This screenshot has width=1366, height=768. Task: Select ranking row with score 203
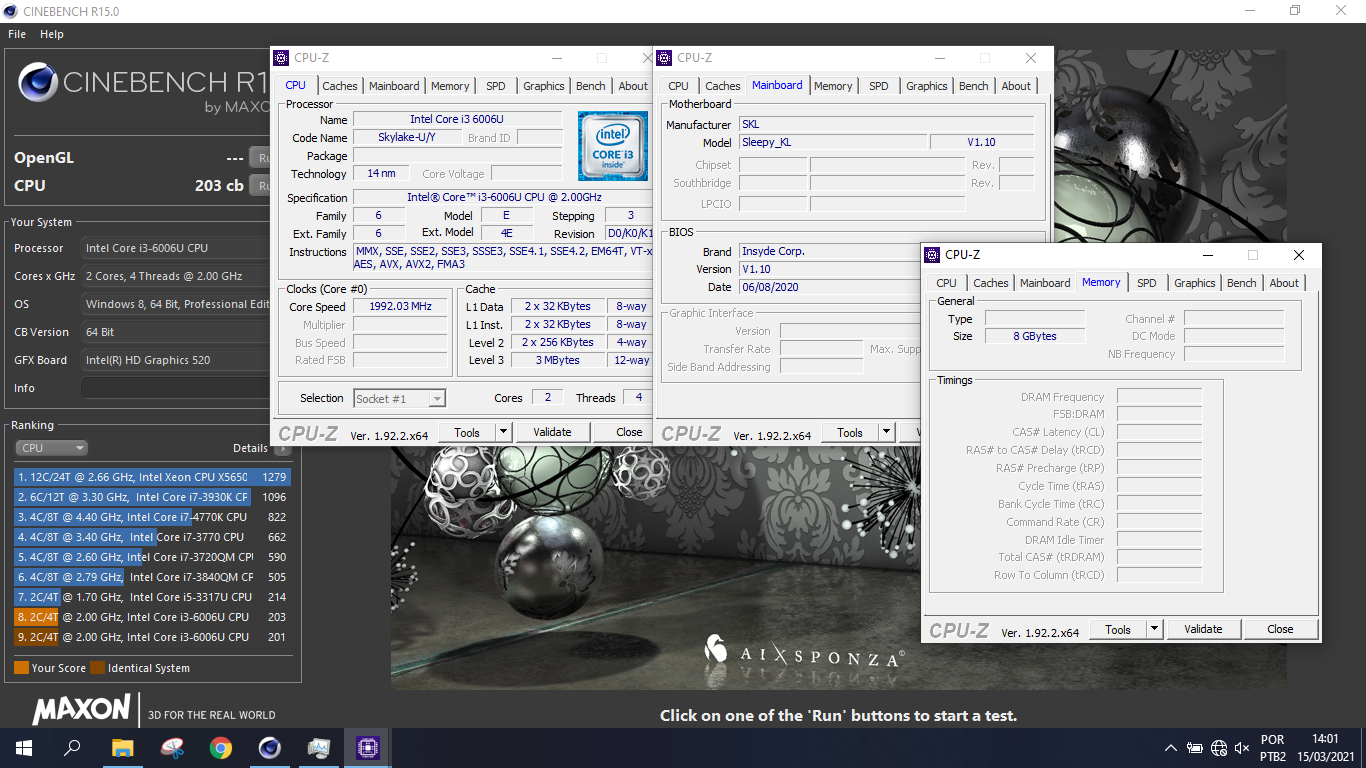coord(152,617)
